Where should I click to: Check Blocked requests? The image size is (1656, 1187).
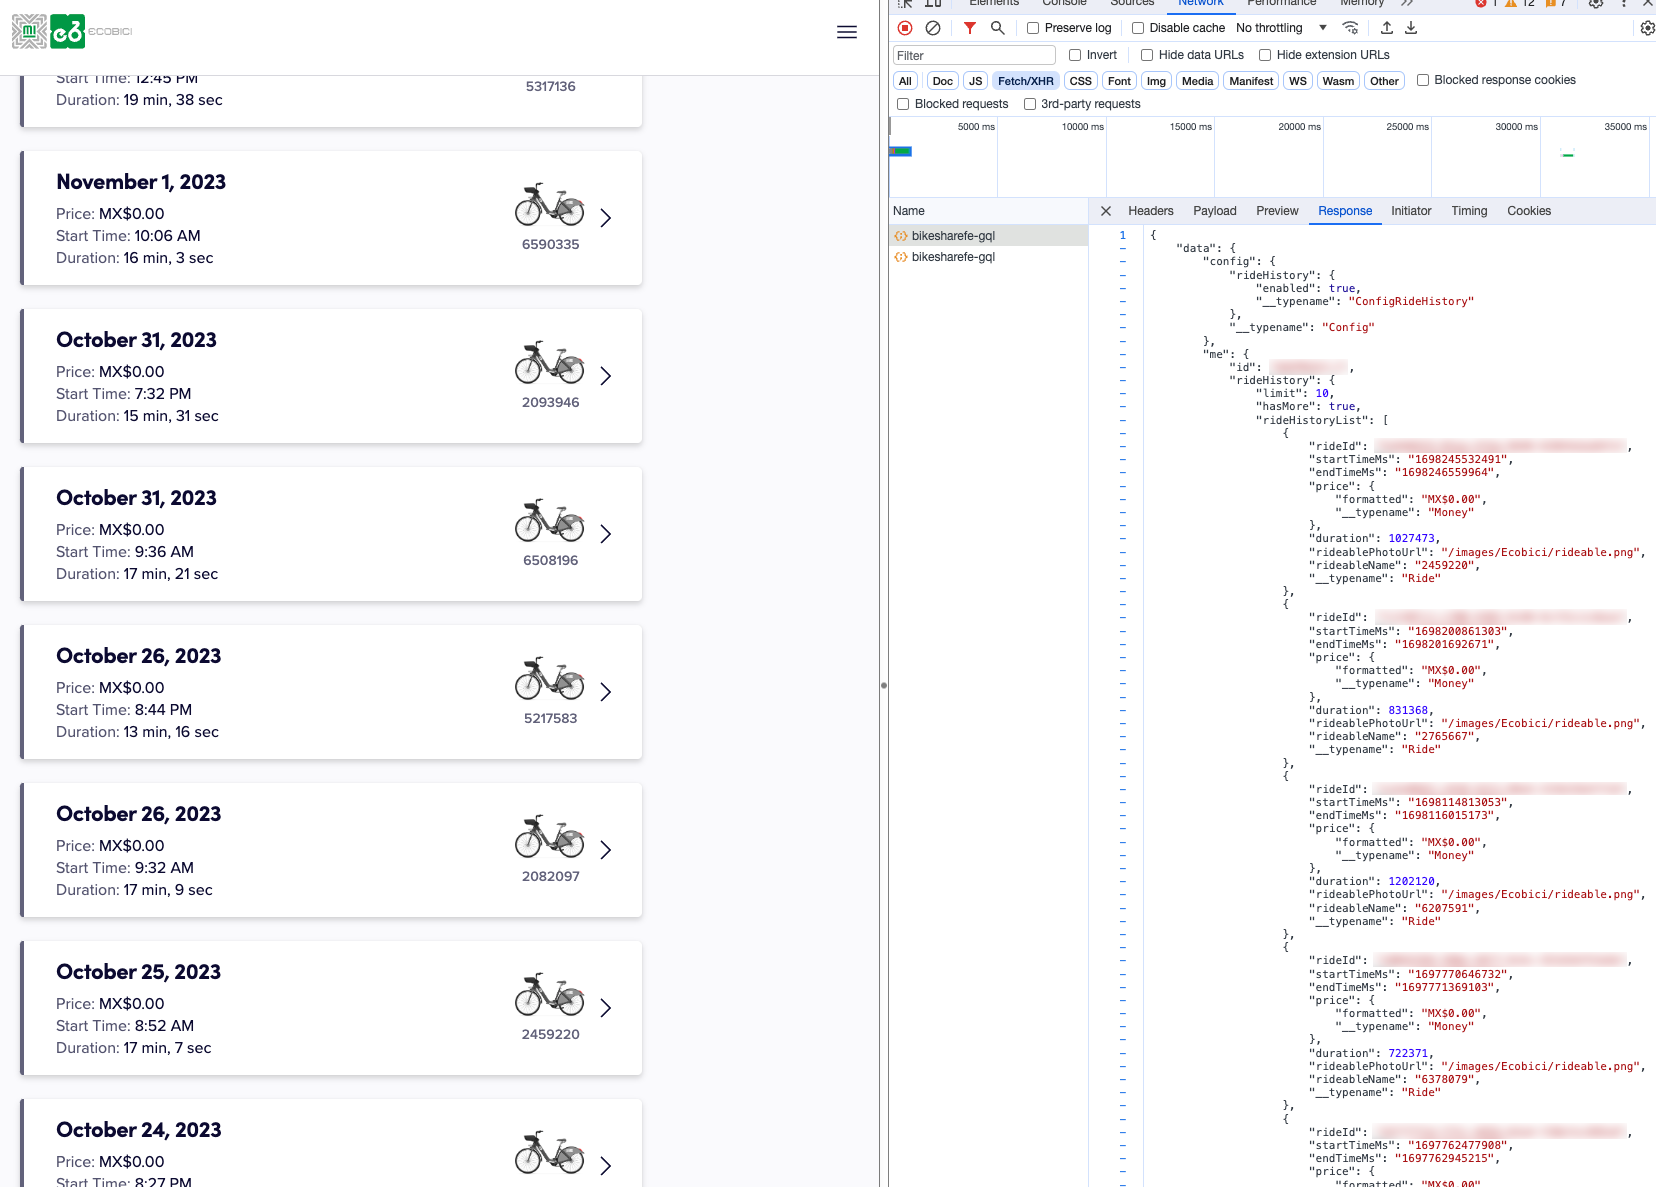point(903,104)
